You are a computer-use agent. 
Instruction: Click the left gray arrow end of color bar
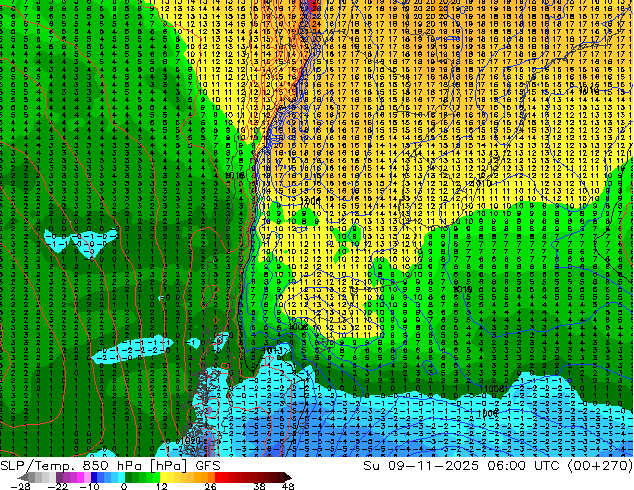[24, 477]
